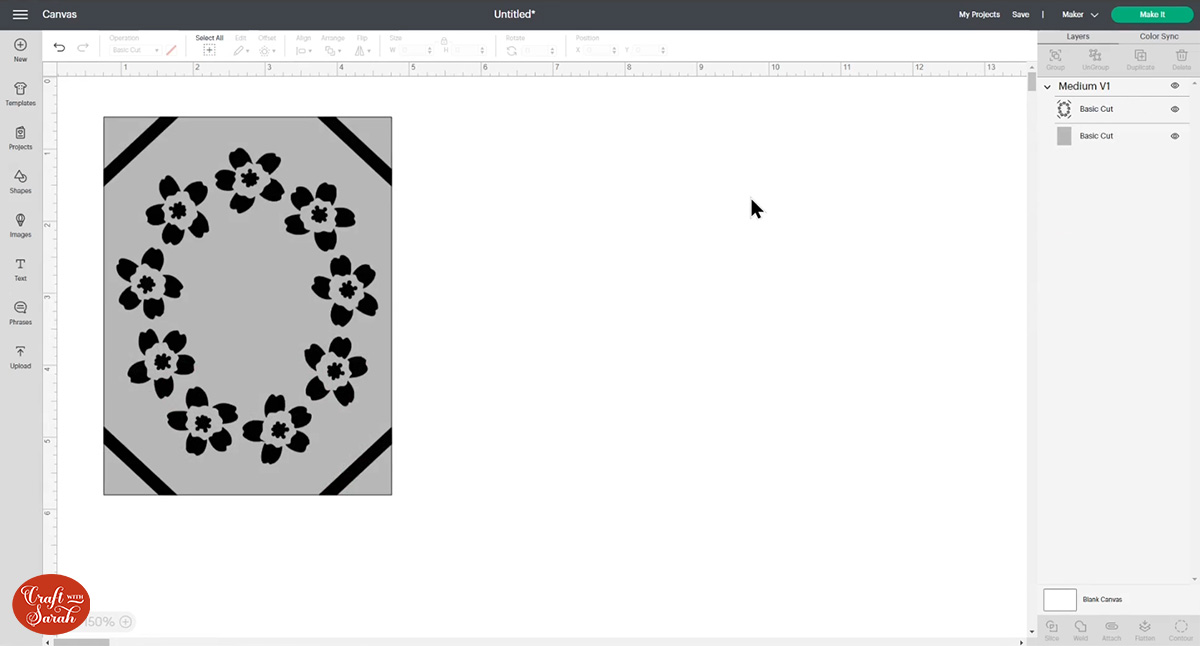Click the Untitled* project title

pyautogui.click(x=515, y=15)
